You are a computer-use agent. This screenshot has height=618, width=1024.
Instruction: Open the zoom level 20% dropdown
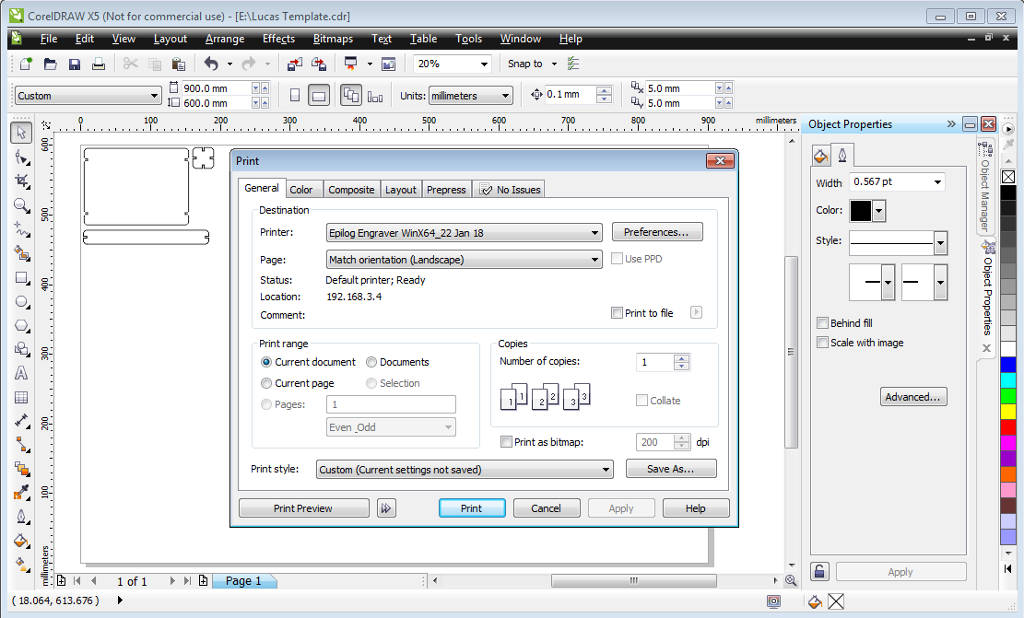pyautogui.click(x=484, y=64)
